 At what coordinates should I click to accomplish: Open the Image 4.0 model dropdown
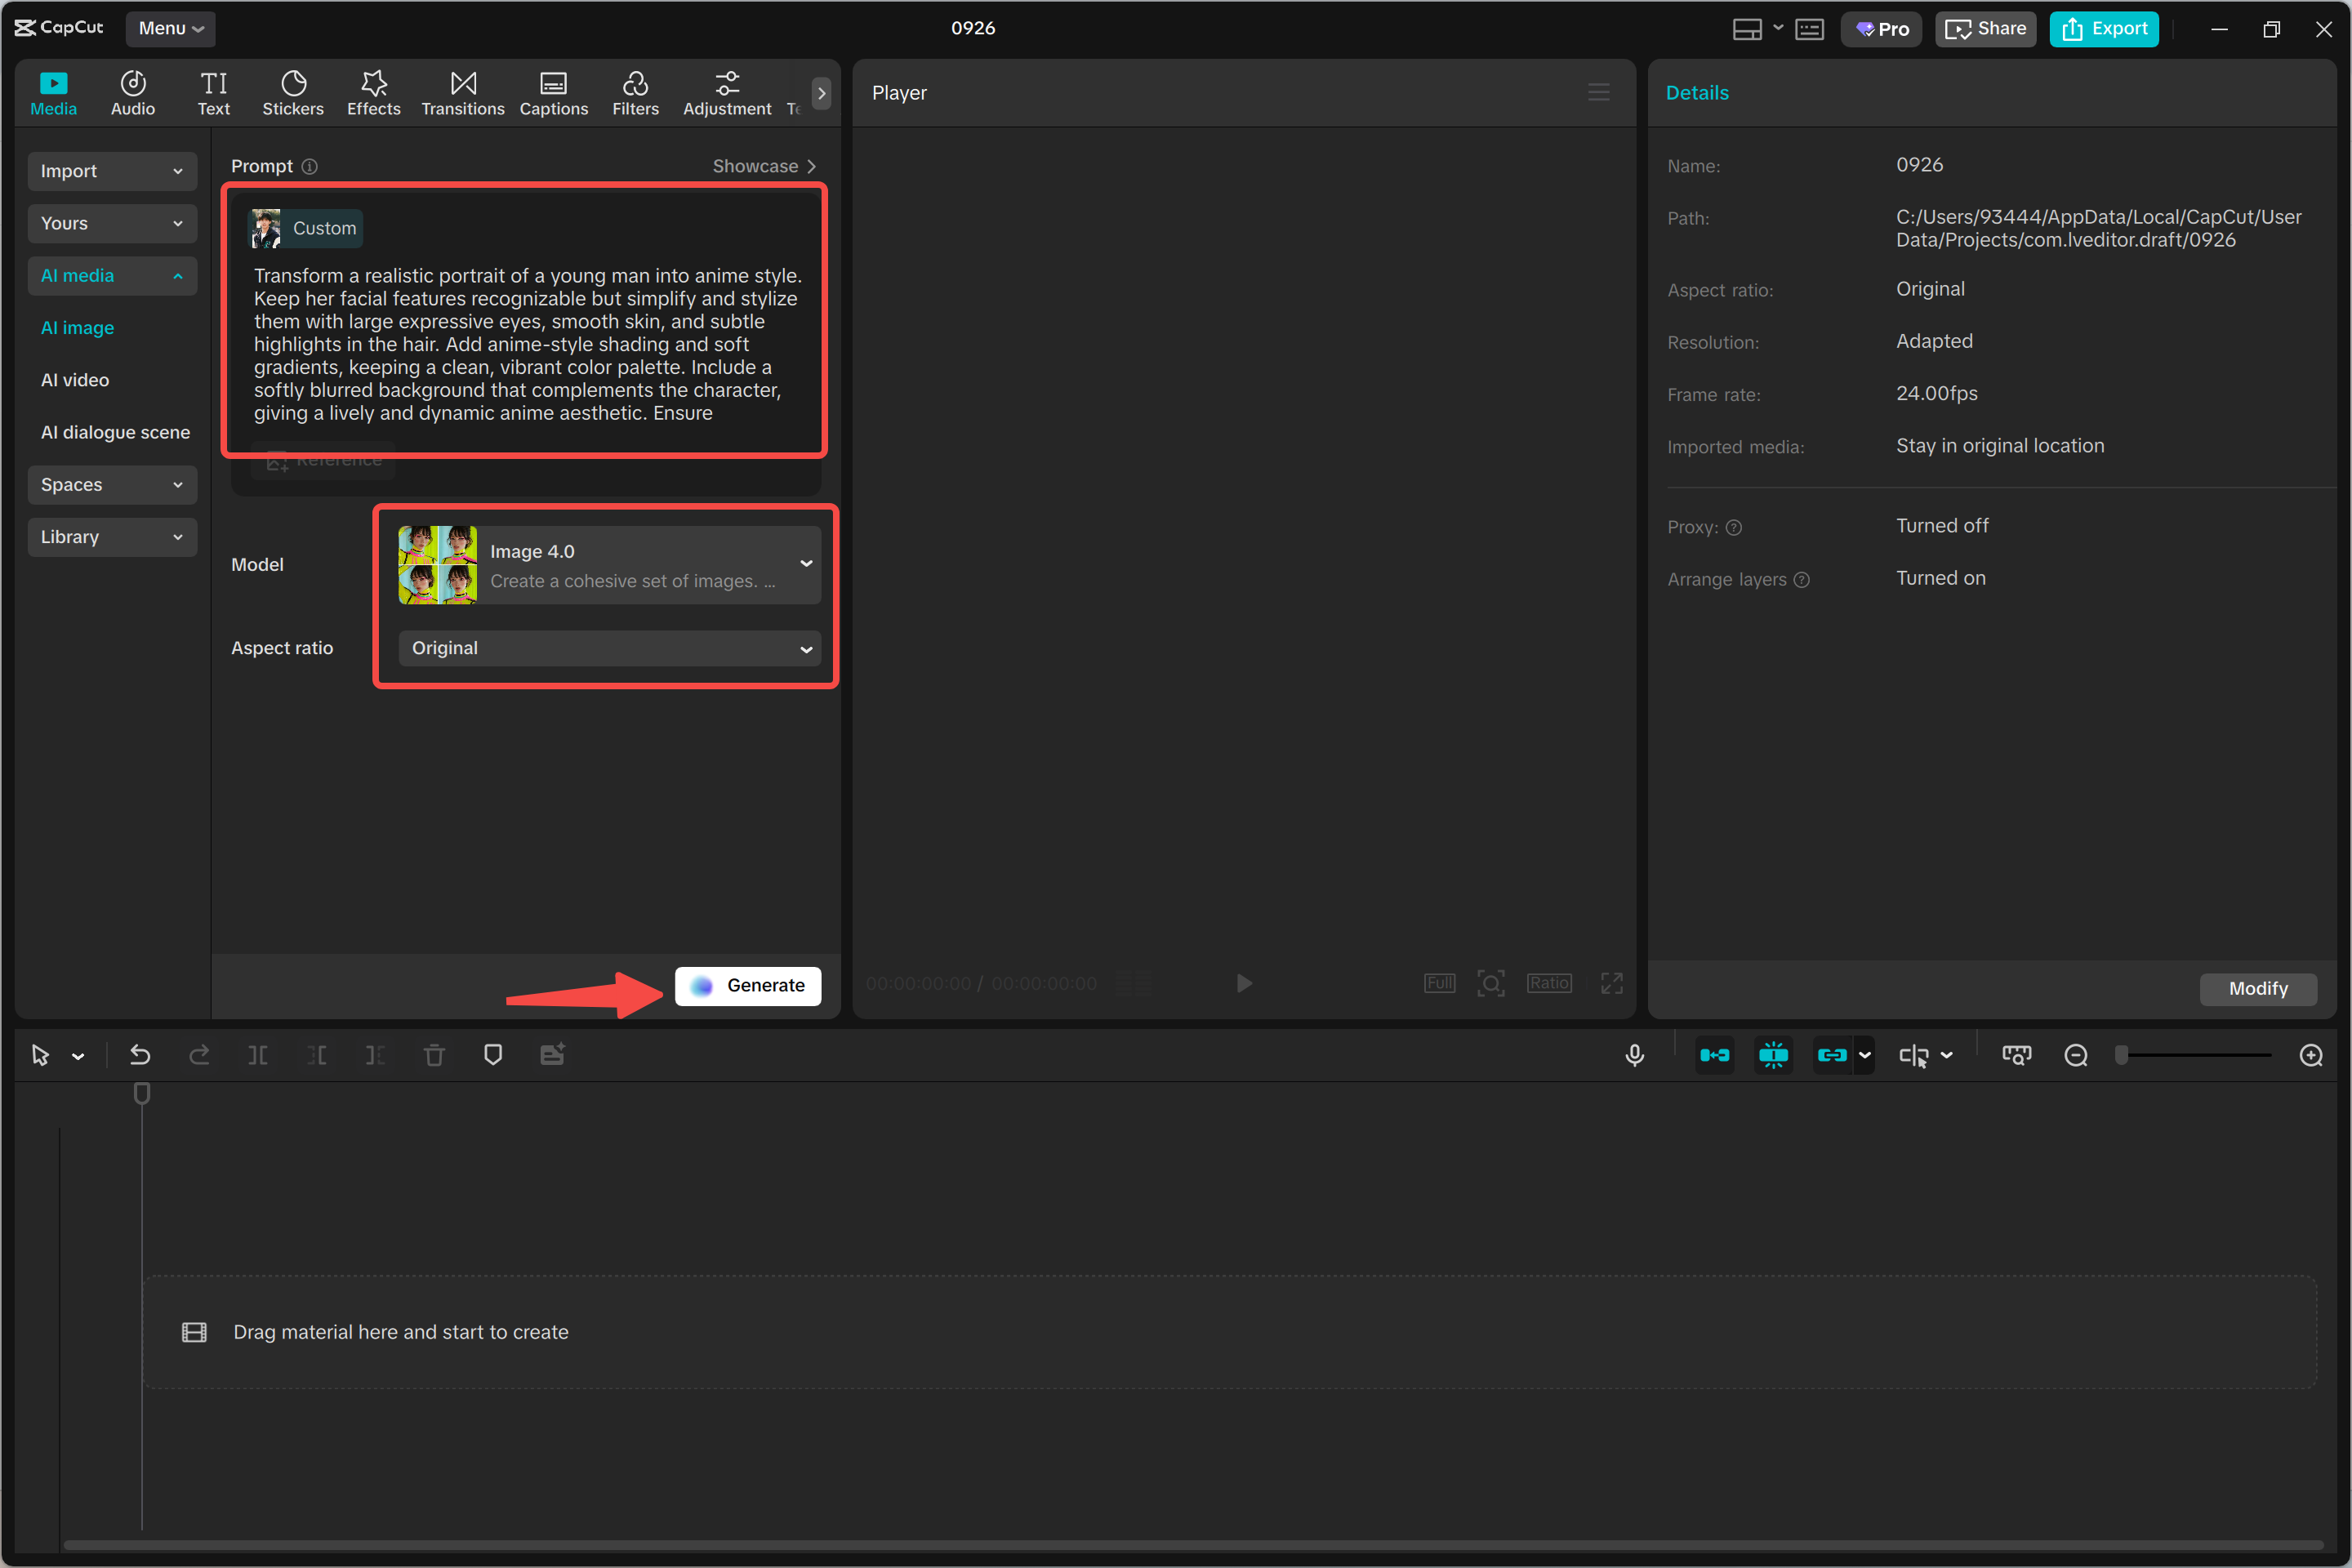[609, 565]
